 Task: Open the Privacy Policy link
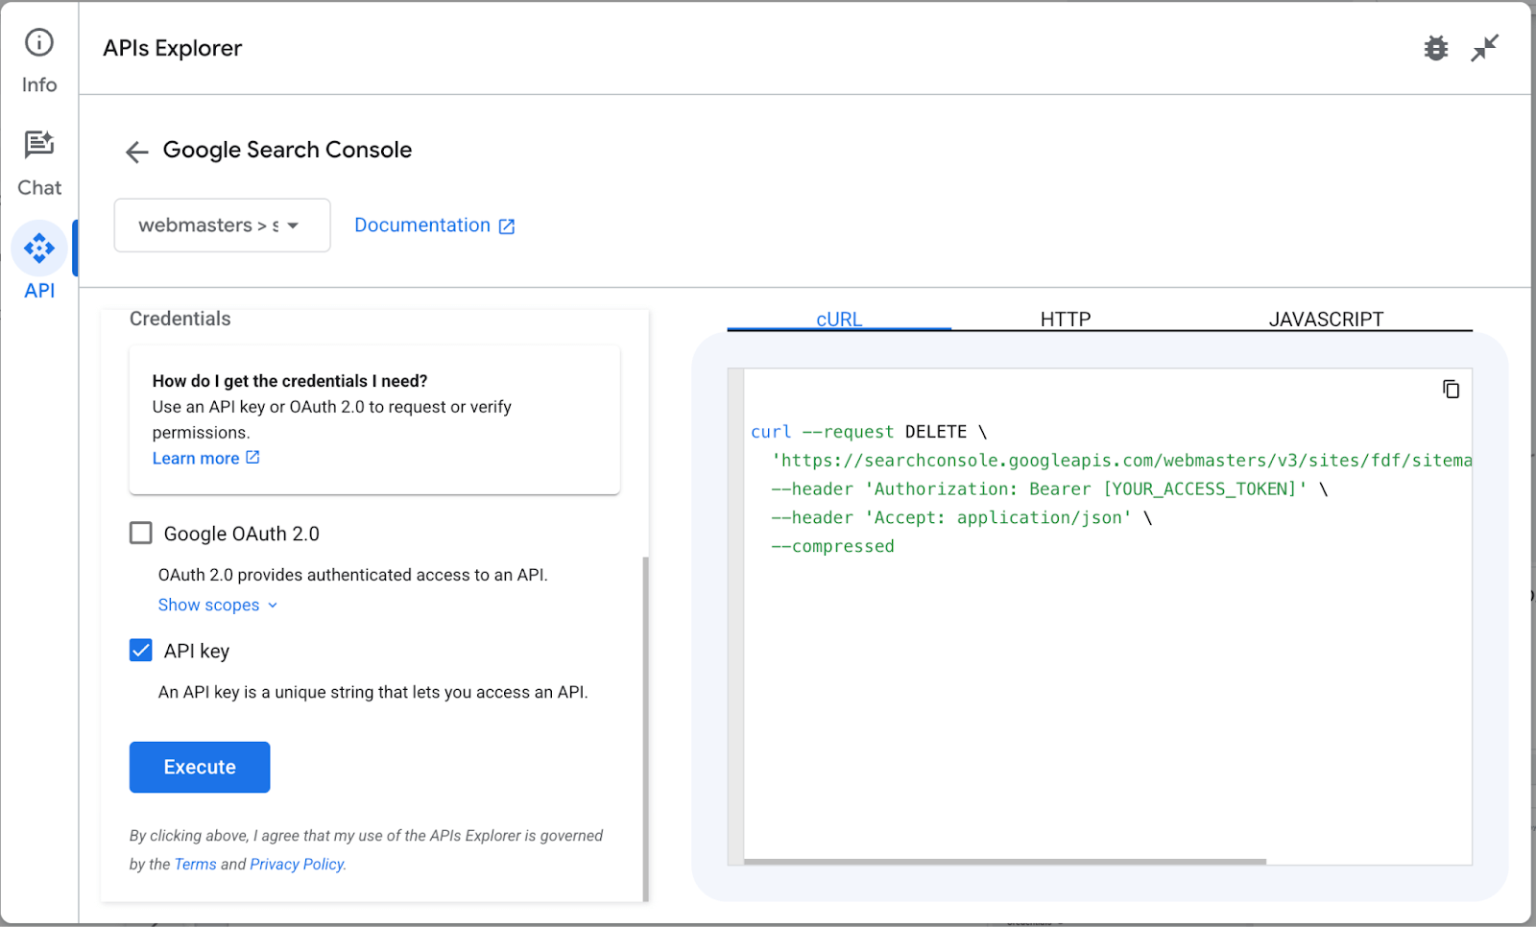pyautogui.click(x=297, y=863)
